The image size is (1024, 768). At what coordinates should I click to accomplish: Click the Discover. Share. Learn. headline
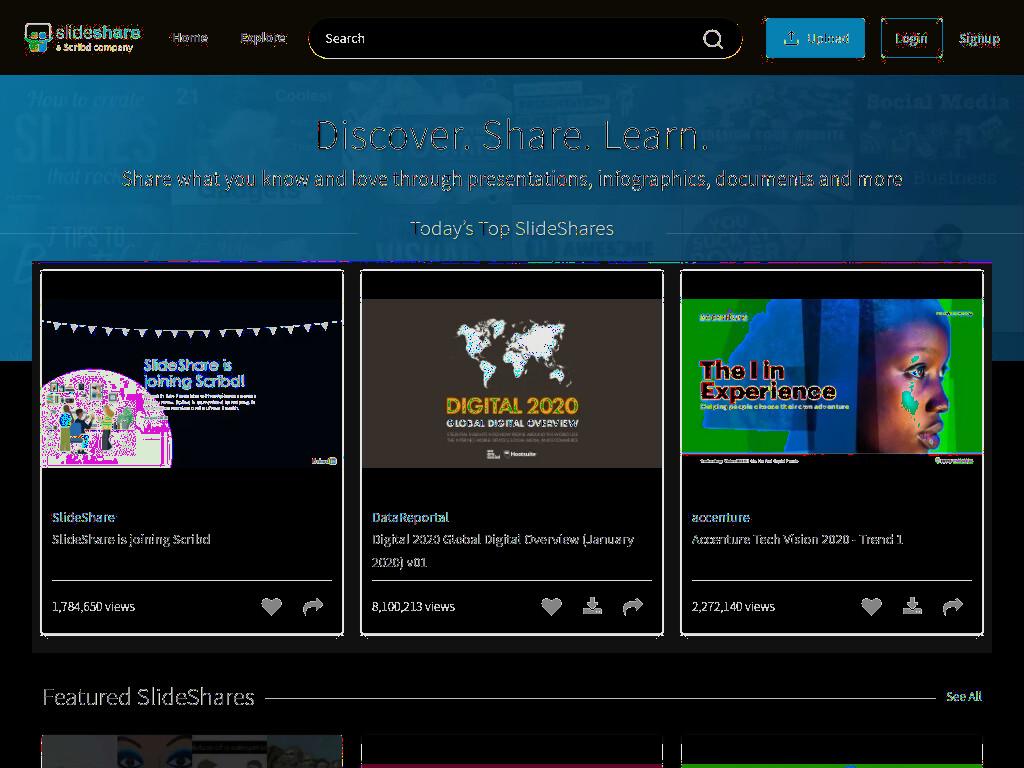click(x=512, y=136)
